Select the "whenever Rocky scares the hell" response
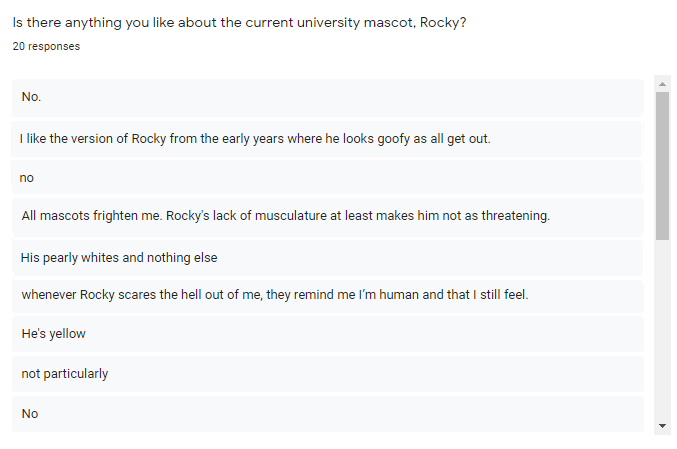The width and height of the screenshot is (677, 449). click(x=274, y=295)
